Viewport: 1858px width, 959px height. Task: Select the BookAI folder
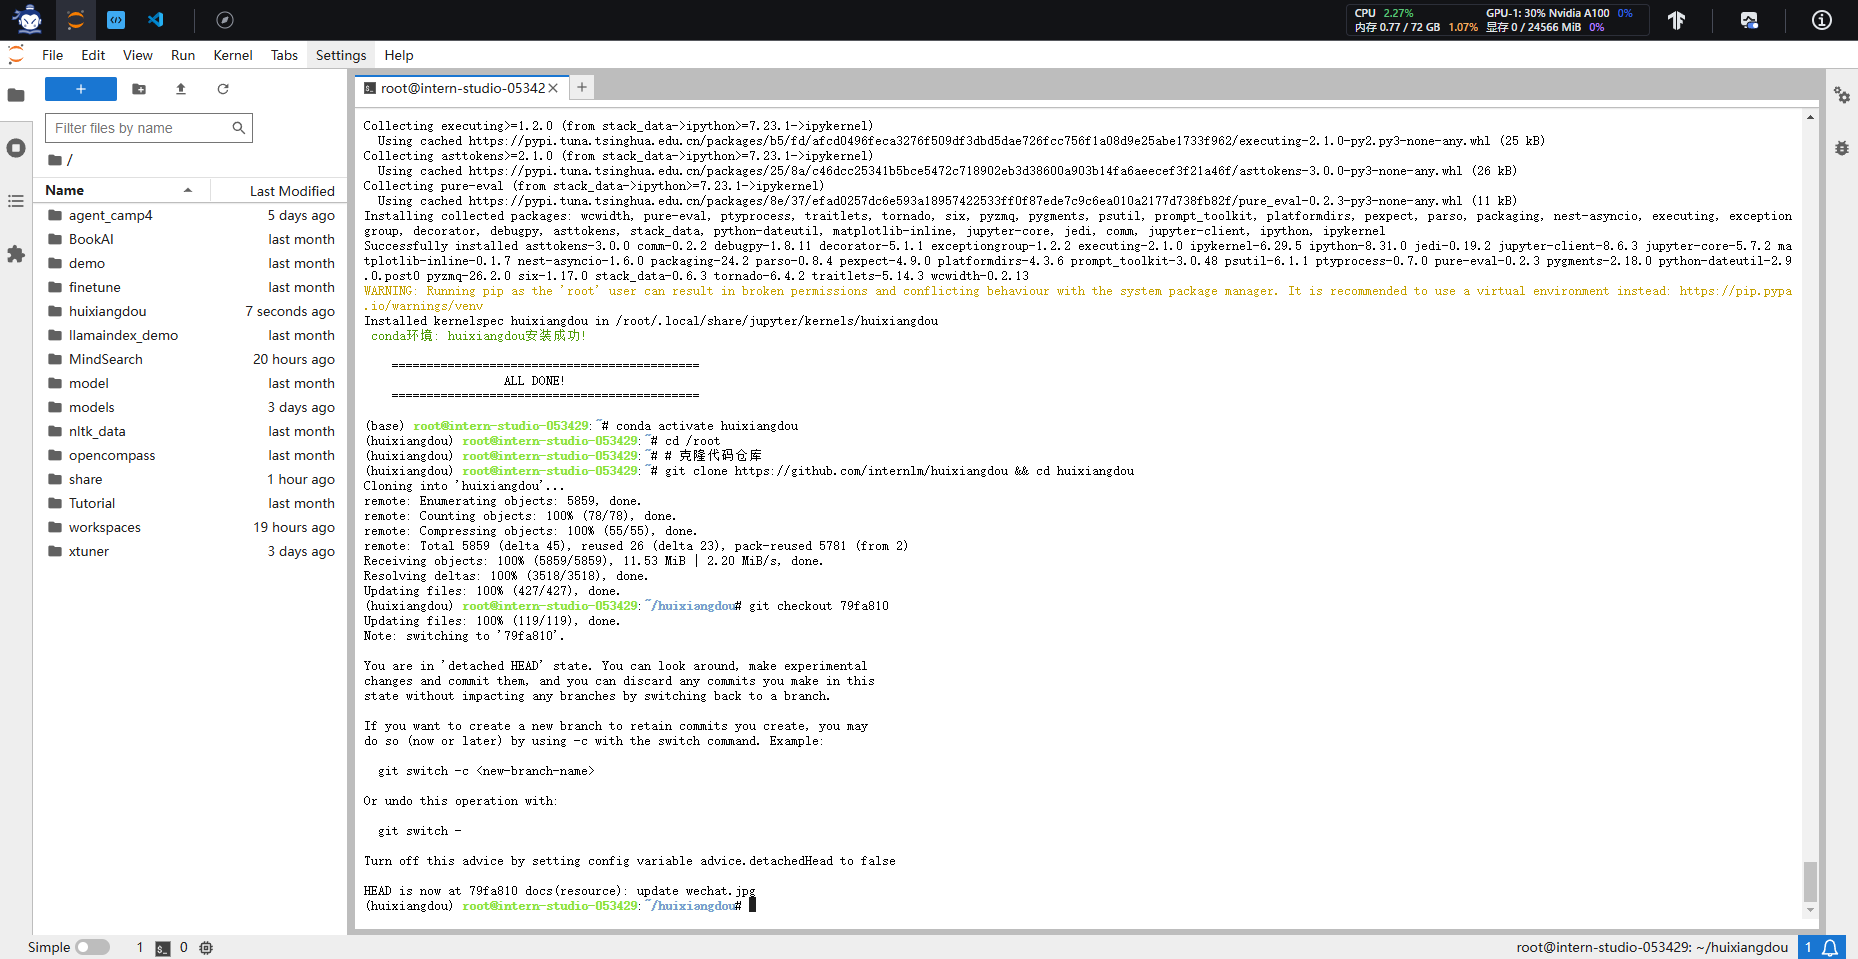pyautogui.click(x=190, y=239)
